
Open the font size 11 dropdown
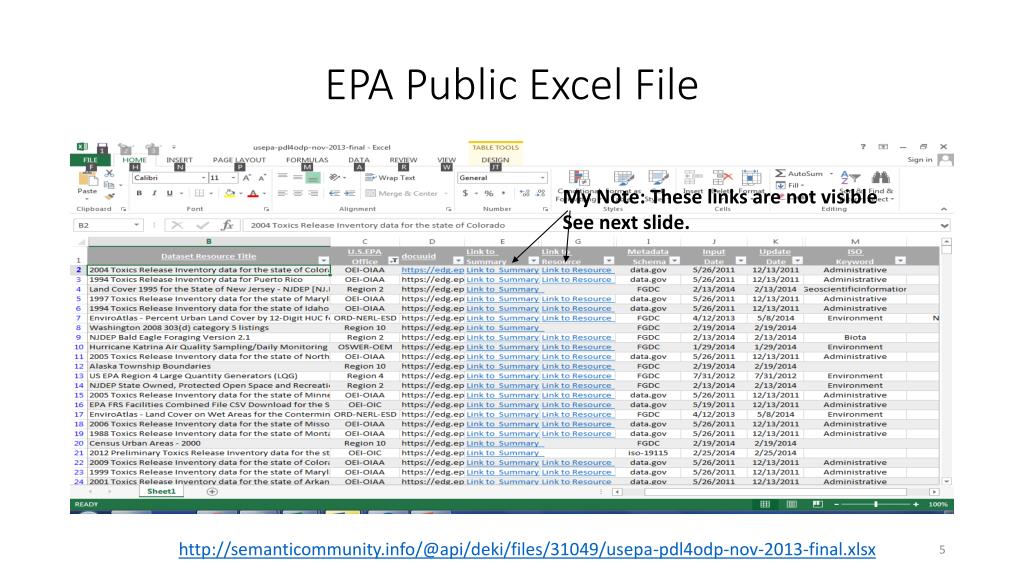point(233,178)
